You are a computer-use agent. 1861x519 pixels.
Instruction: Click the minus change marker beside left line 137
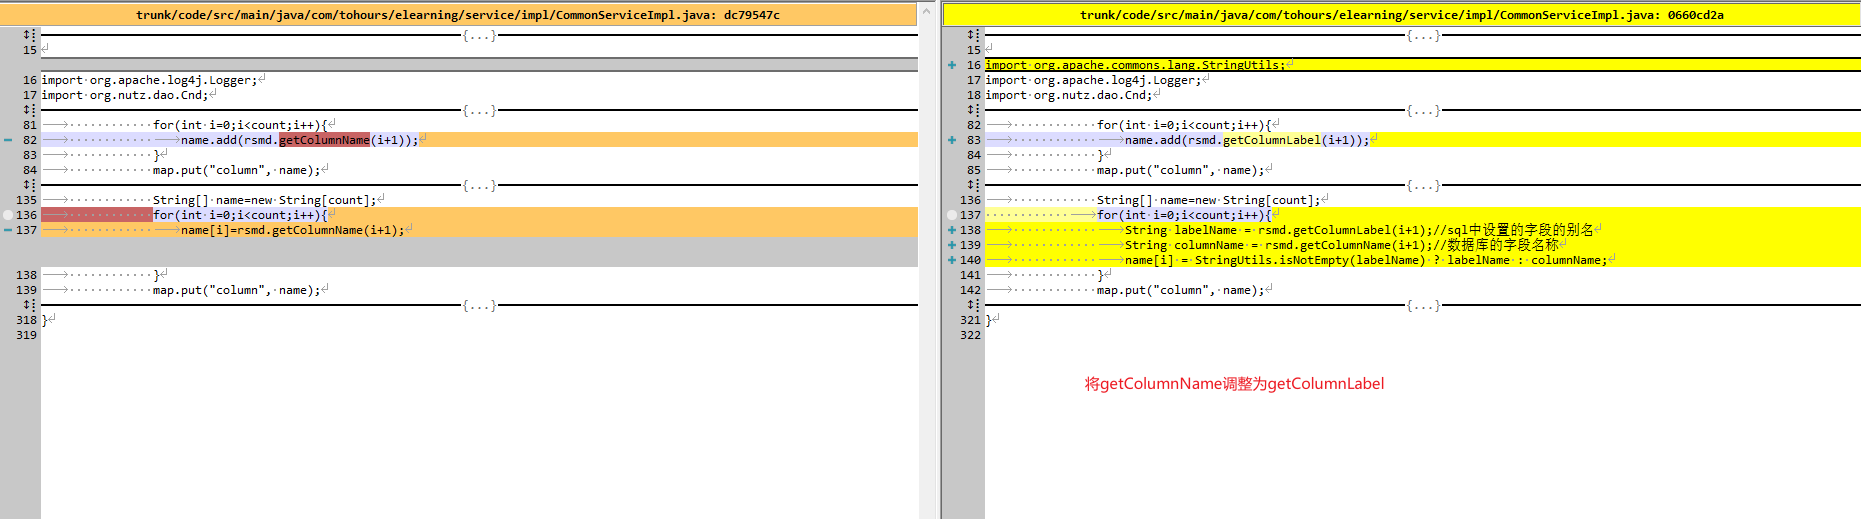point(8,230)
